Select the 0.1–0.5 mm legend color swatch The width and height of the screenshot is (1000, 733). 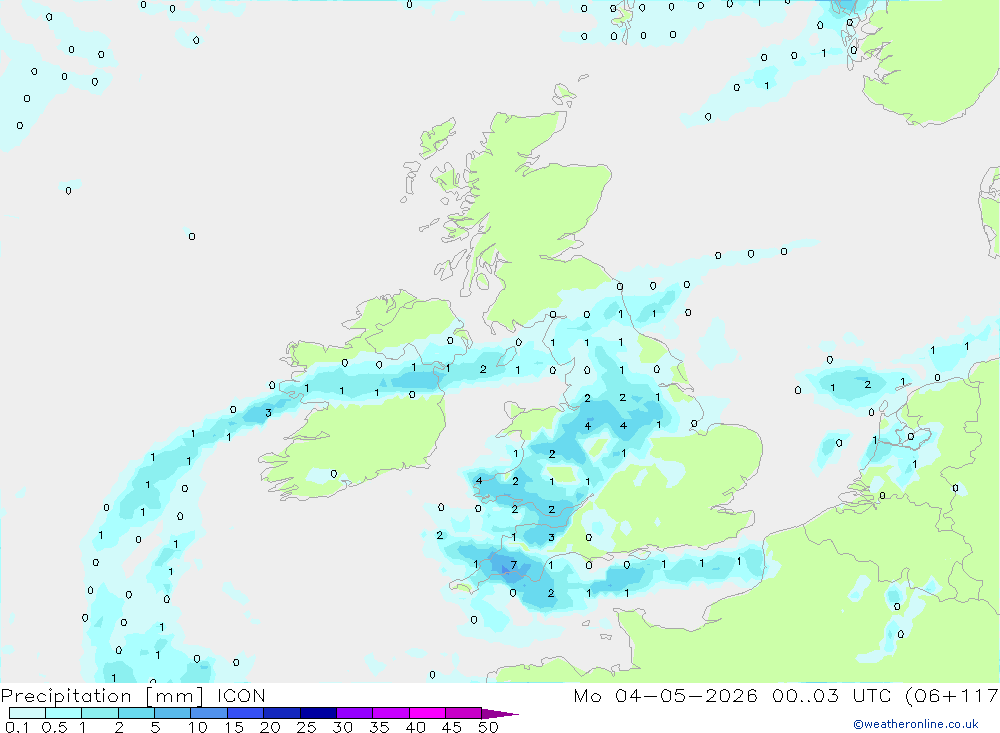[27, 713]
